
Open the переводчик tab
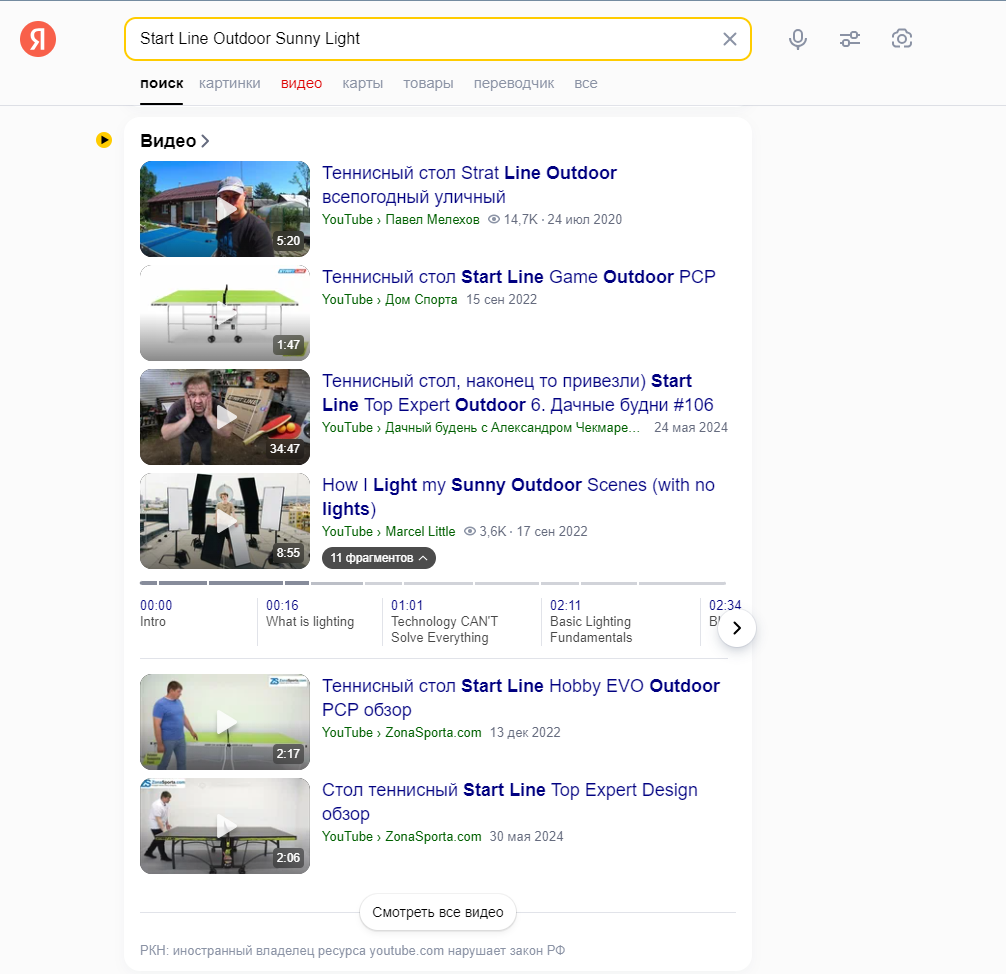pos(513,83)
